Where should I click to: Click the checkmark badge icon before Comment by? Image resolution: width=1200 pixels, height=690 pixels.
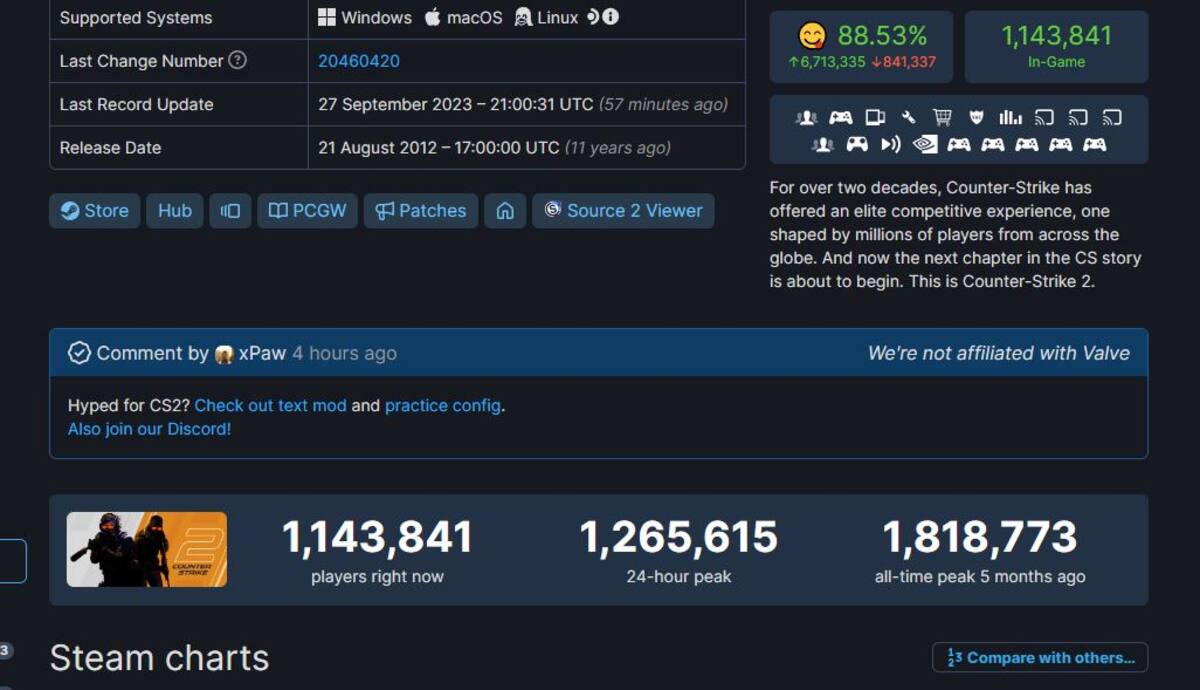[x=79, y=353]
